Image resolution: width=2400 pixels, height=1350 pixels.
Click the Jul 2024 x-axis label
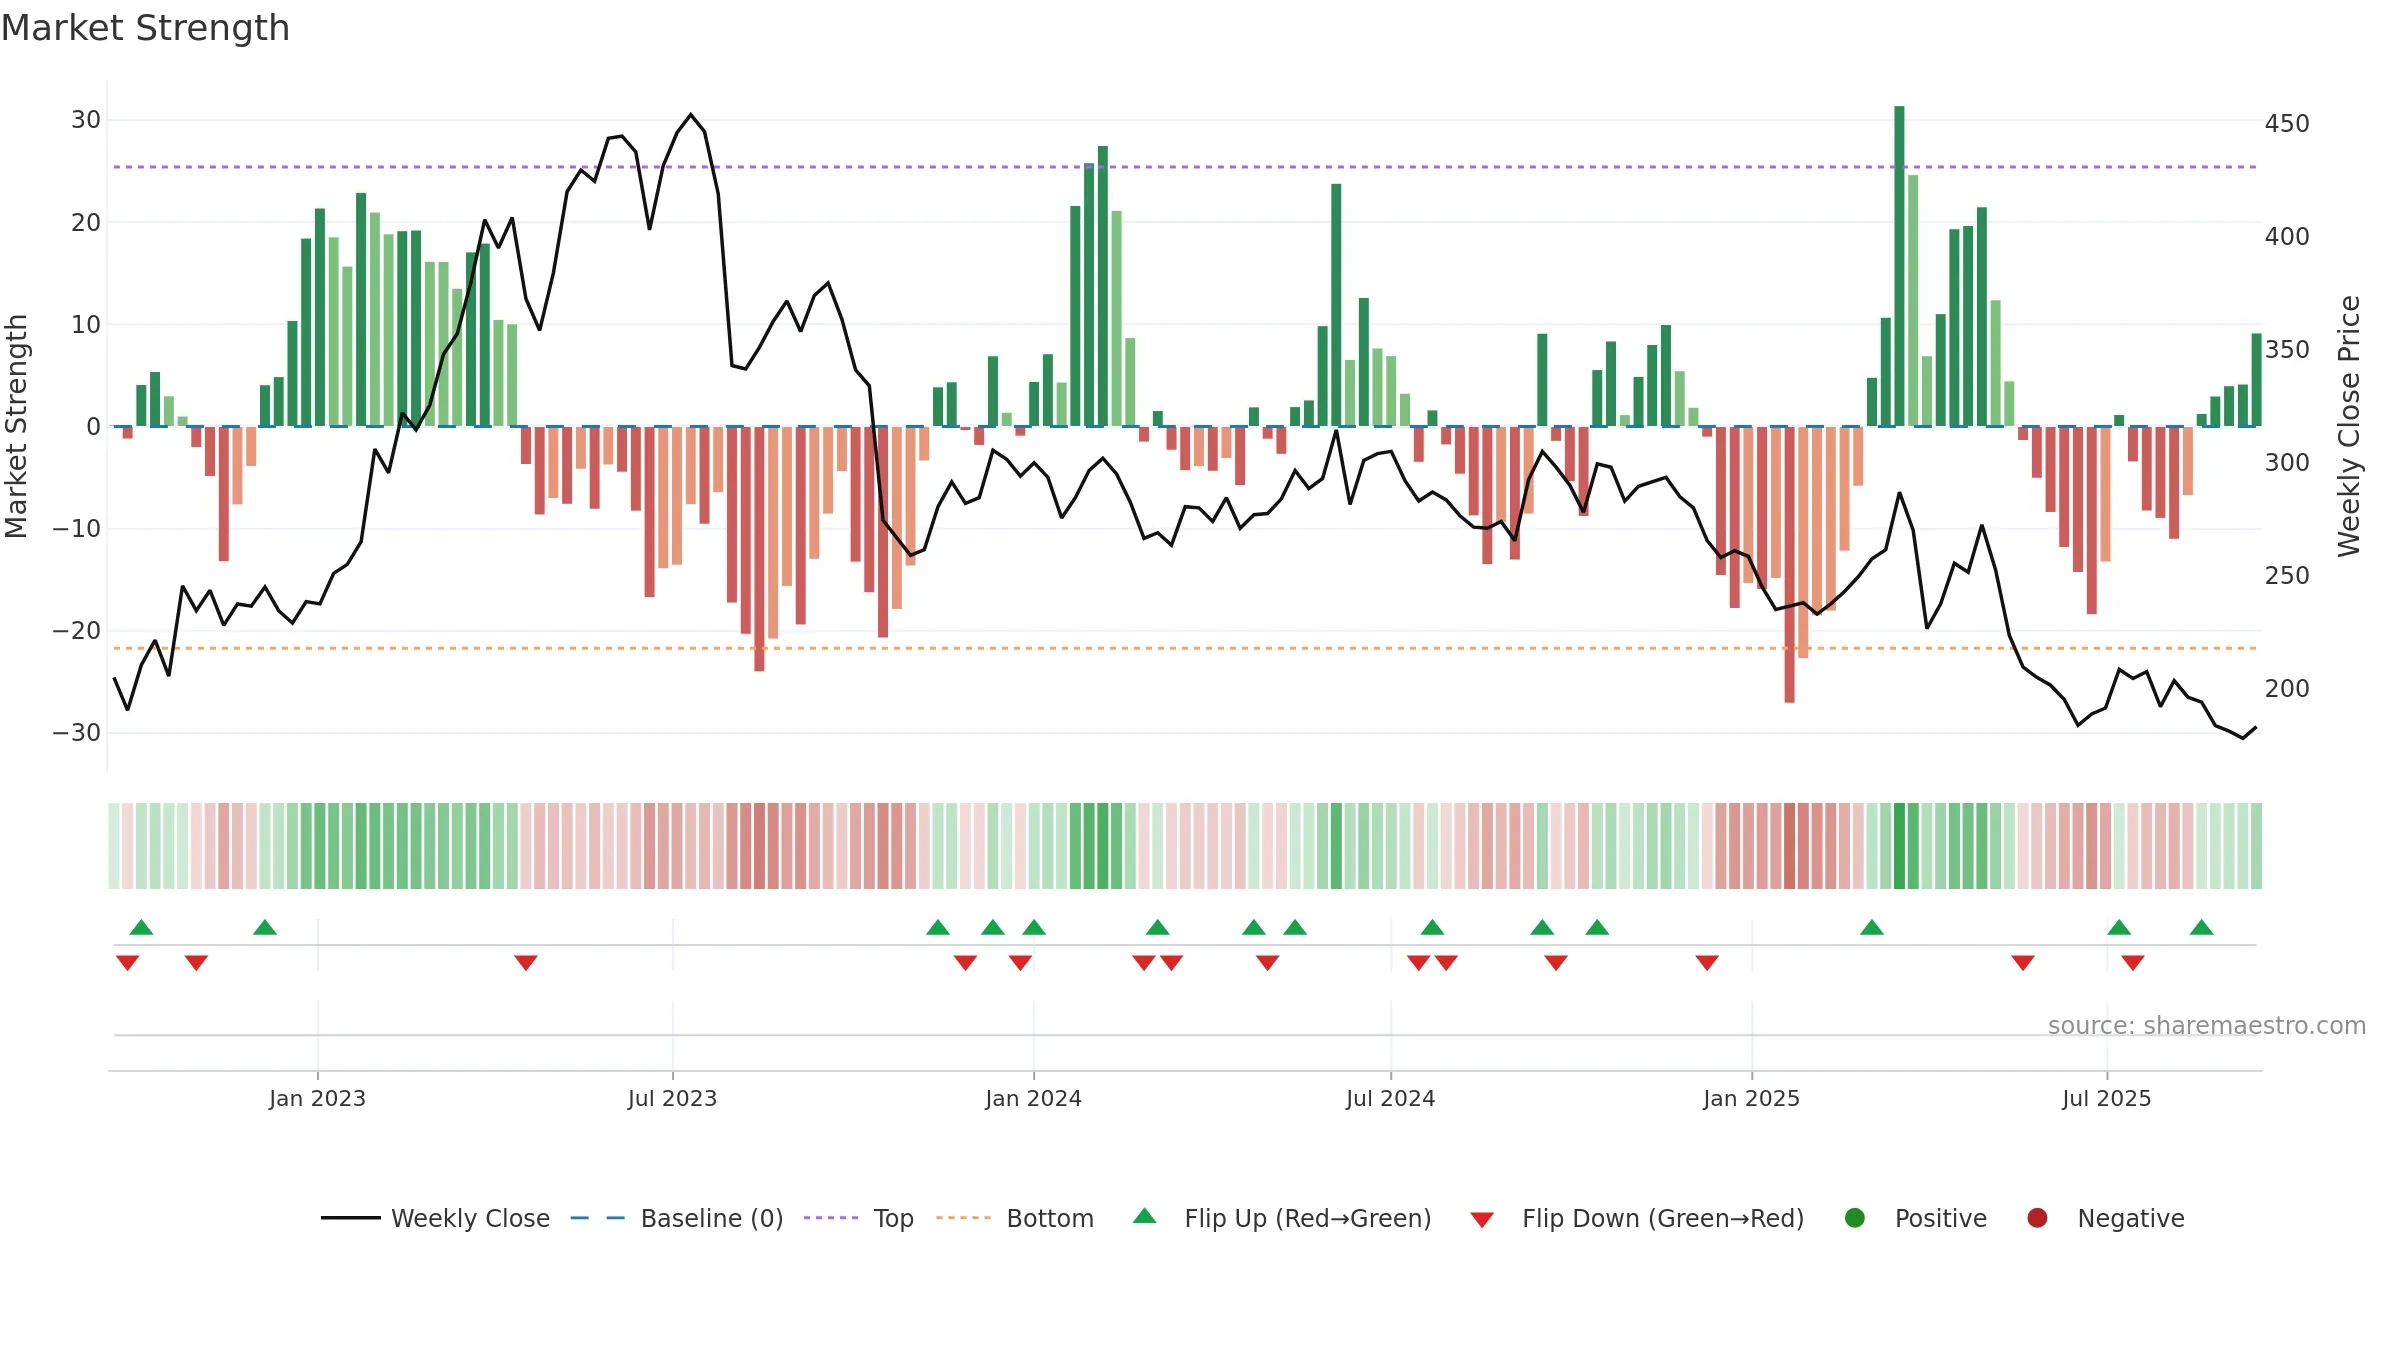(x=1390, y=1098)
